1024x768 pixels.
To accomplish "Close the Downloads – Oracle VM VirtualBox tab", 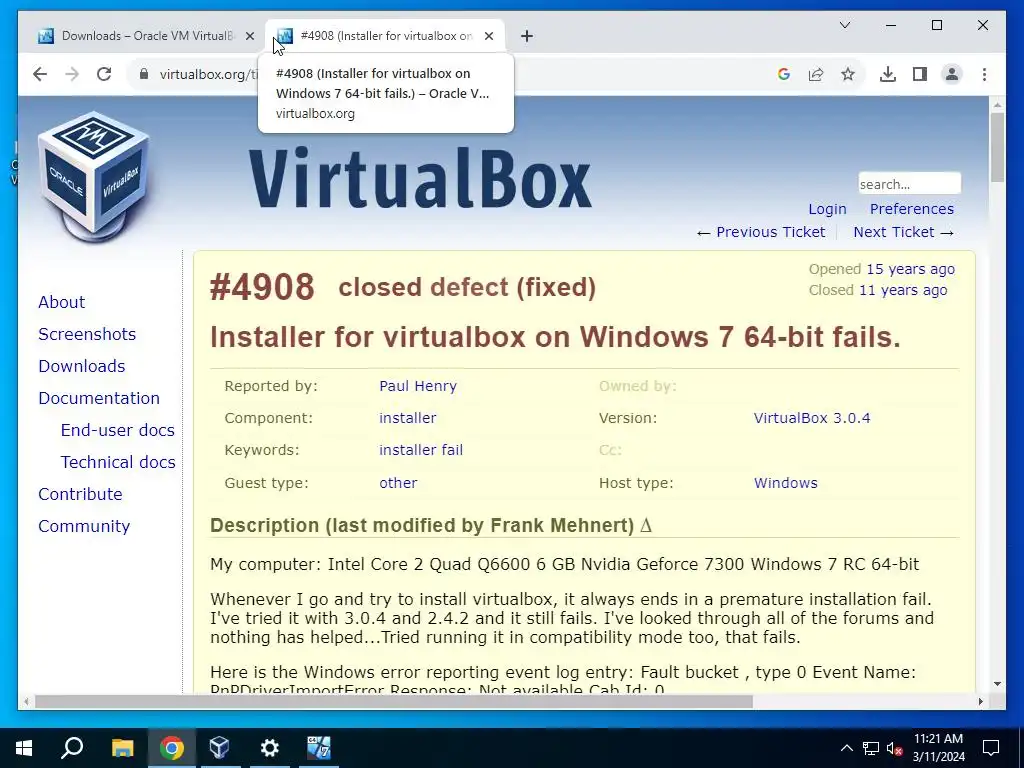I will click(249, 36).
